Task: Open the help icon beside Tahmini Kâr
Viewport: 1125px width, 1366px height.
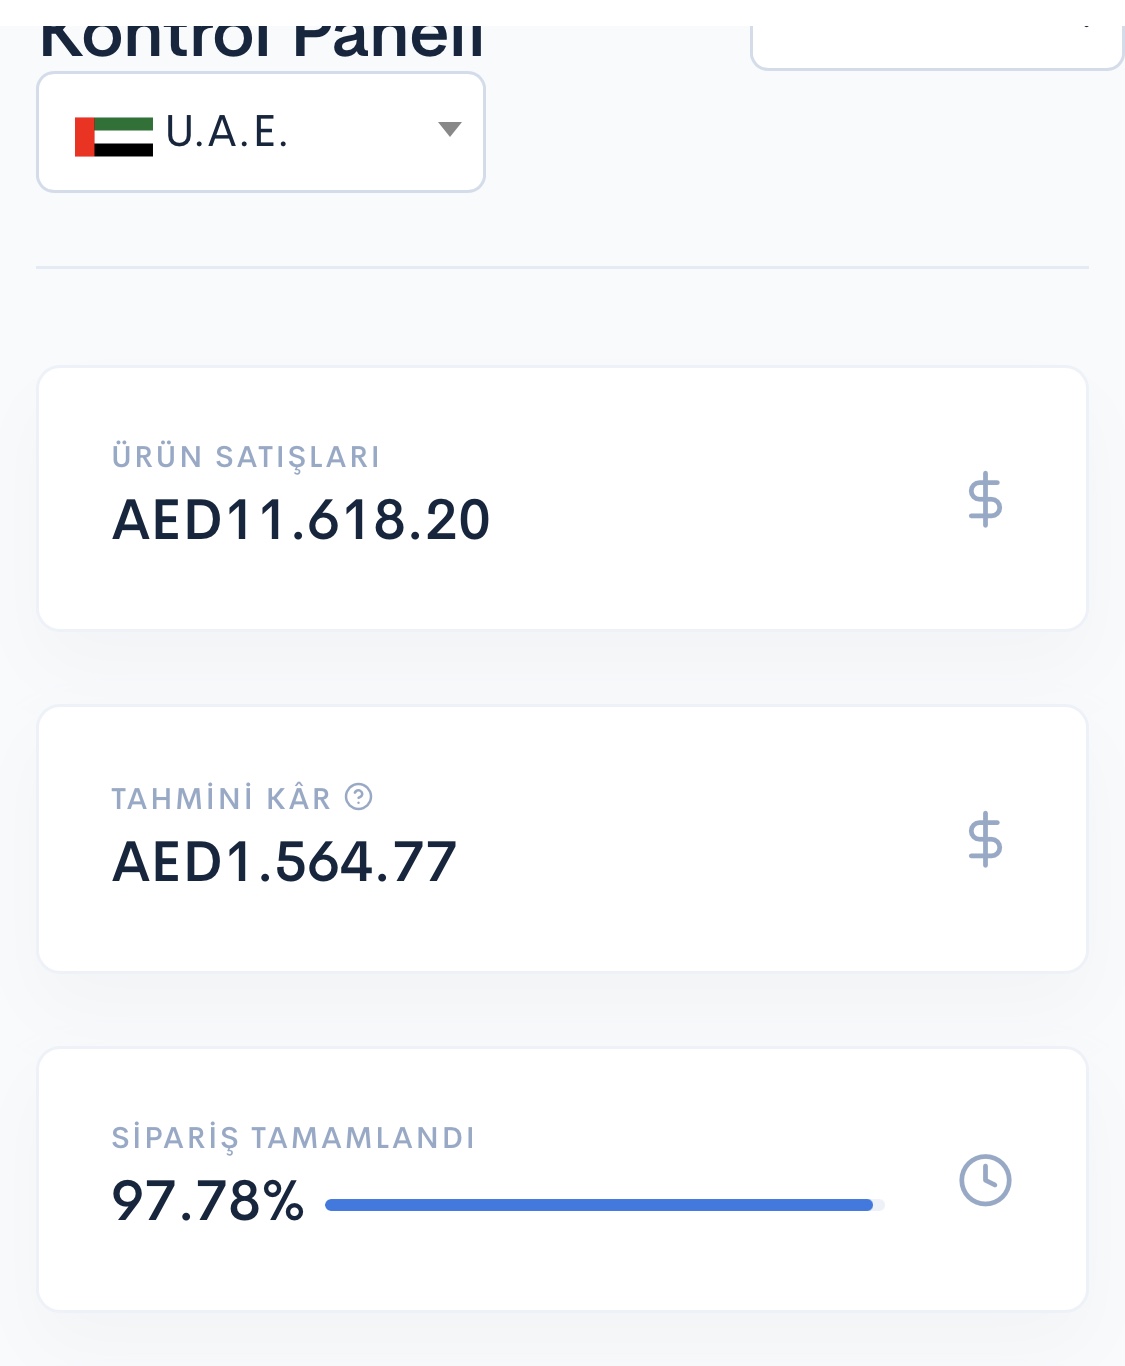Action: coord(358,797)
